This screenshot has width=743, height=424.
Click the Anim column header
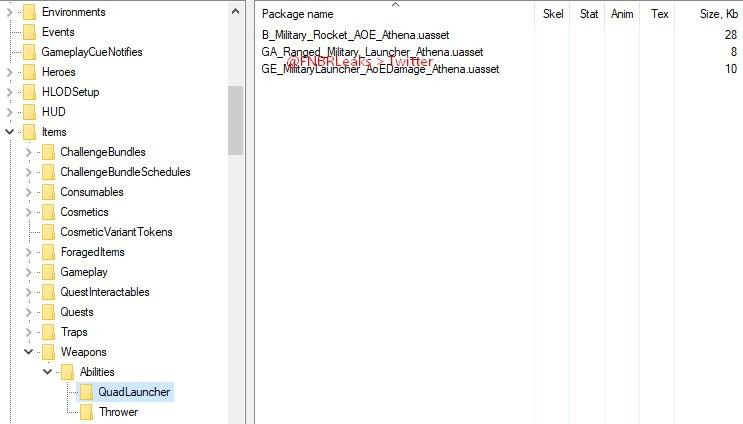pos(622,15)
